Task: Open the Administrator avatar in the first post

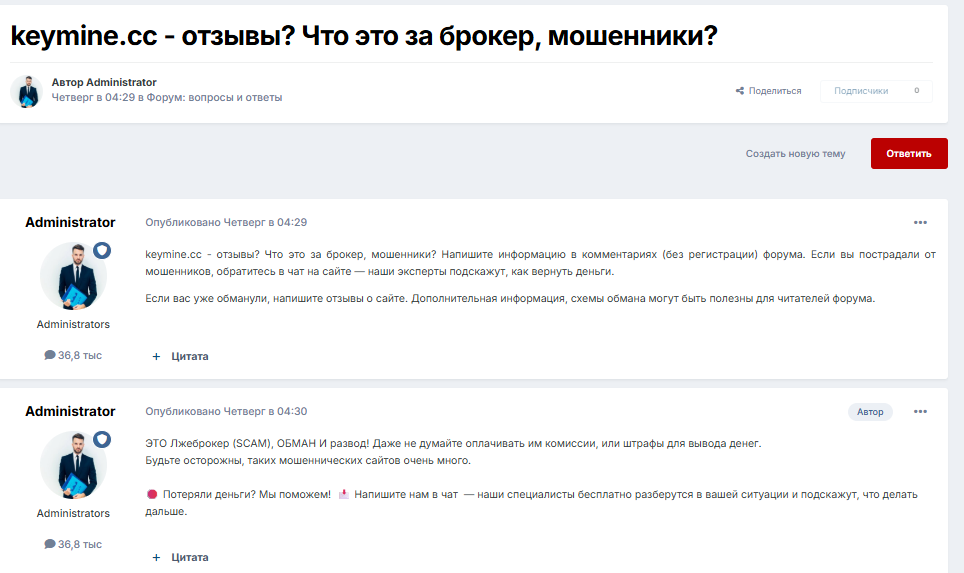Action: (x=72, y=276)
